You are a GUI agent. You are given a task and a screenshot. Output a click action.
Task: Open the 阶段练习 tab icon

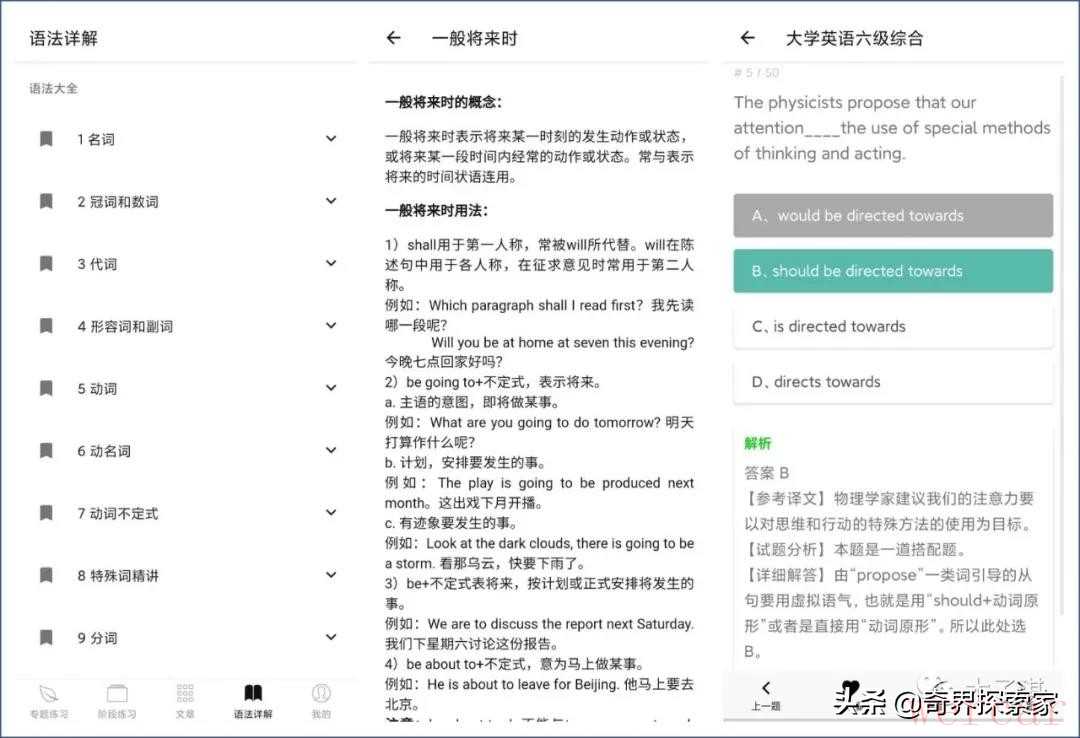click(x=117, y=693)
